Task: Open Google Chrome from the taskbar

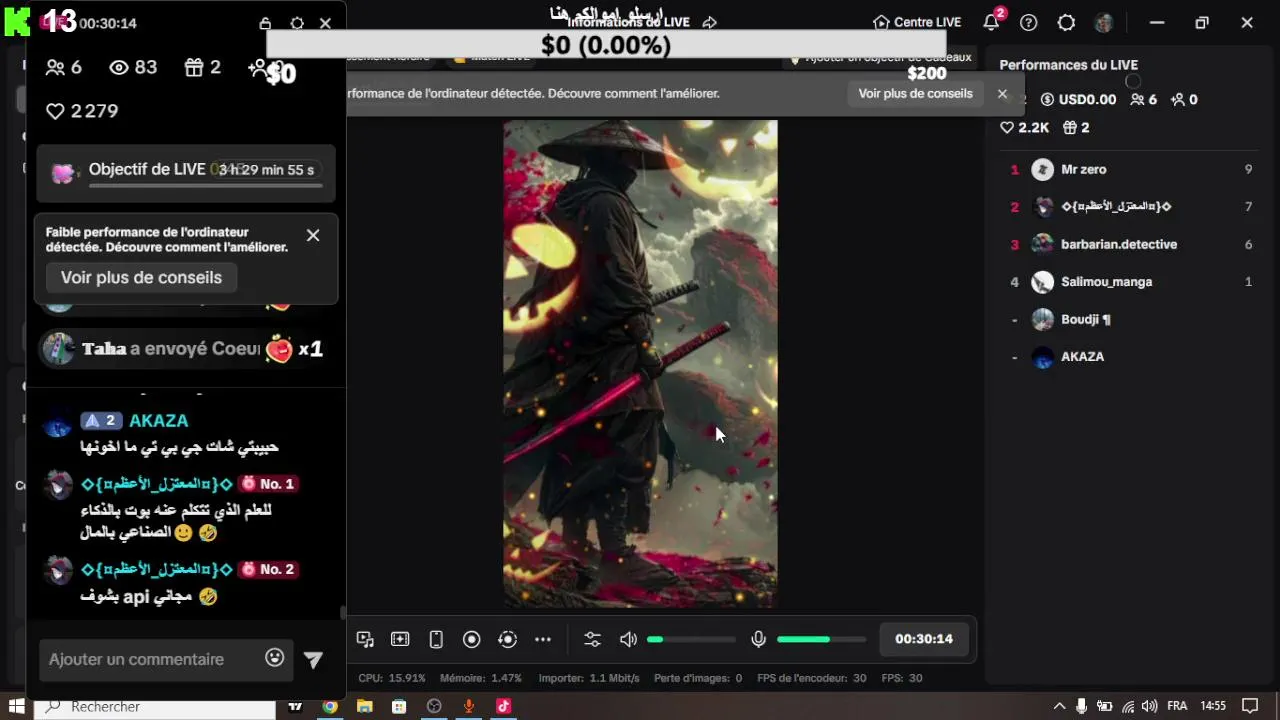Action: coord(330,706)
